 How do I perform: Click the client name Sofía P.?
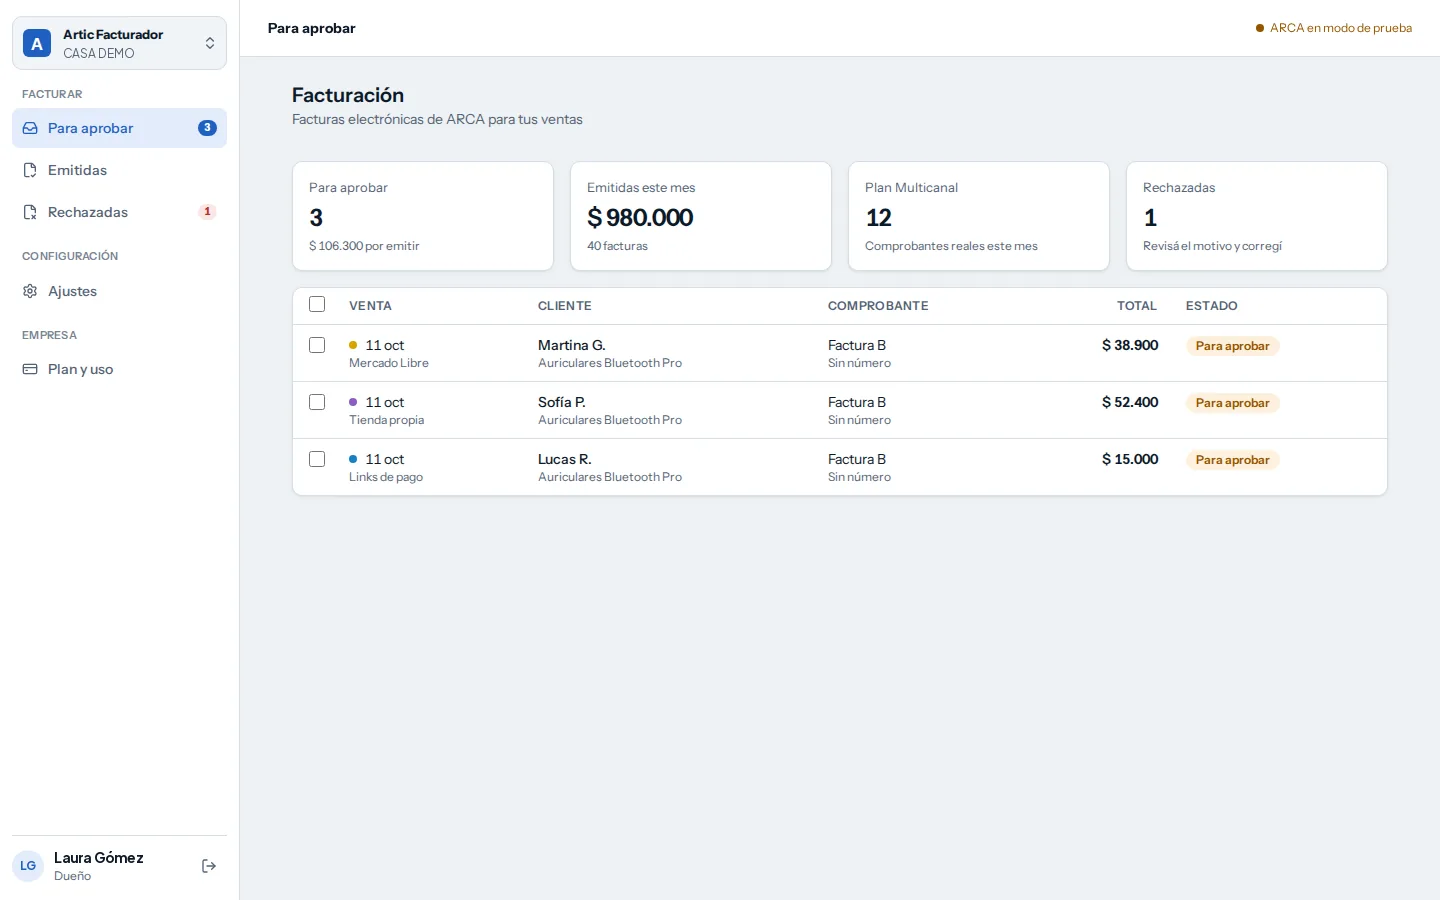(x=562, y=402)
